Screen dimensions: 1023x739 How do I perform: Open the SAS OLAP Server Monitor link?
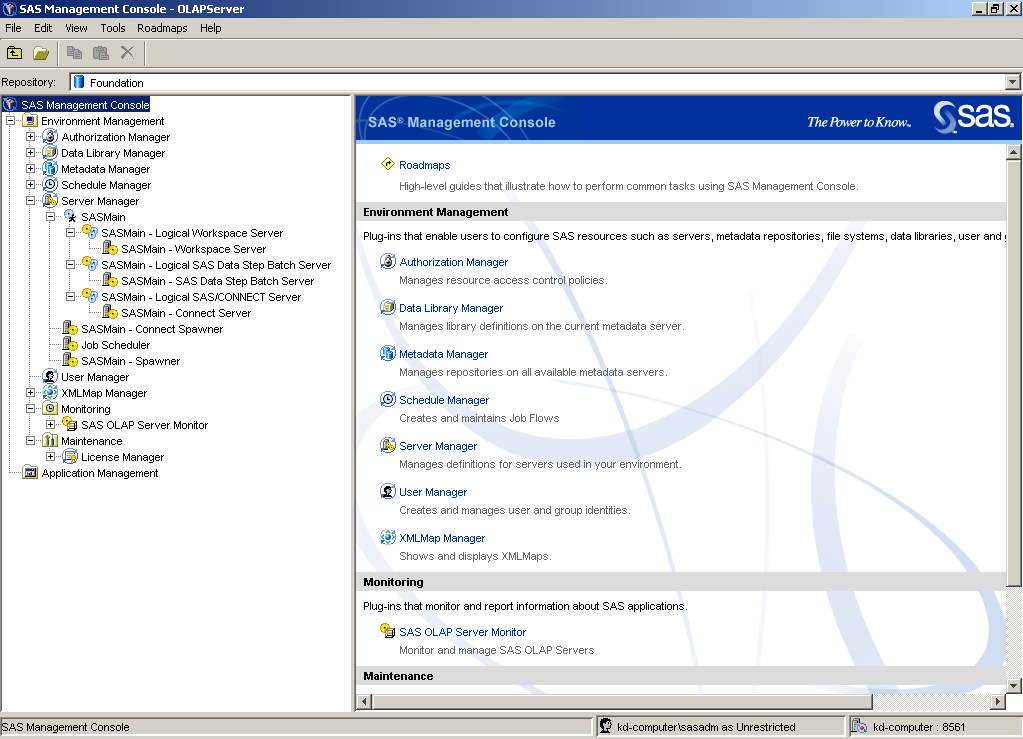(x=463, y=632)
